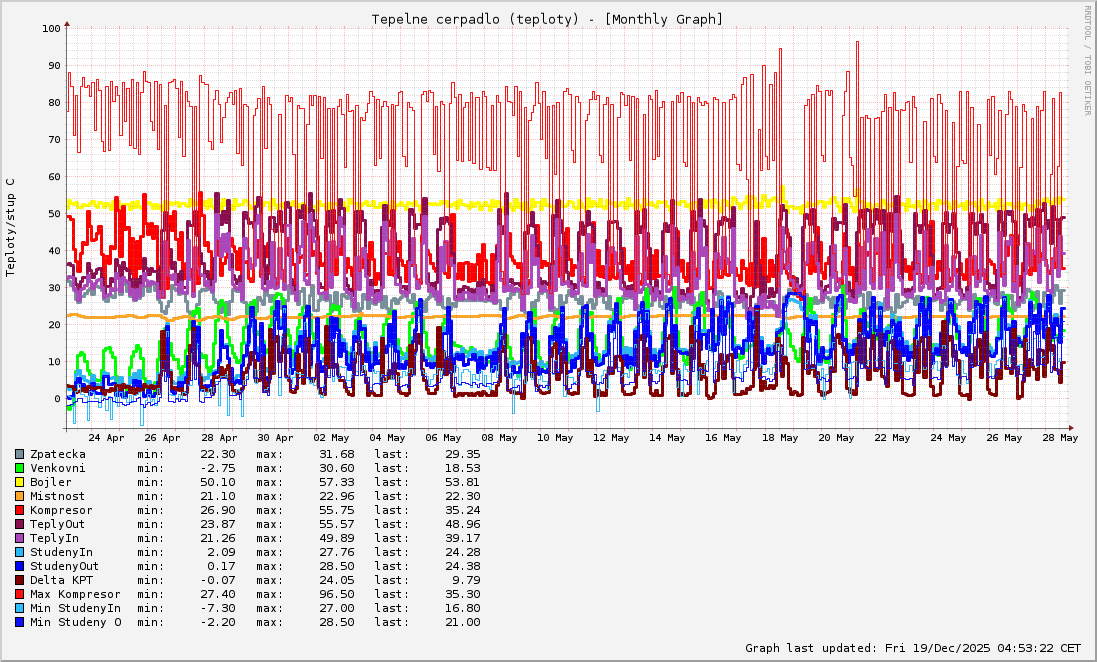Select the 18 May date axis label

point(780,437)
